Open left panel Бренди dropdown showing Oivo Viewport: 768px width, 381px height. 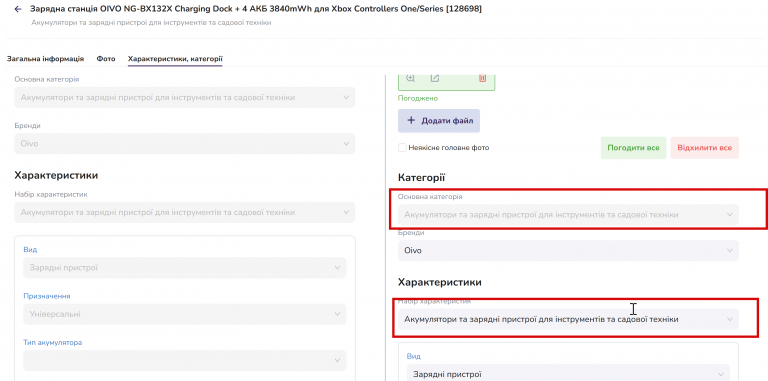pos(185,143)
